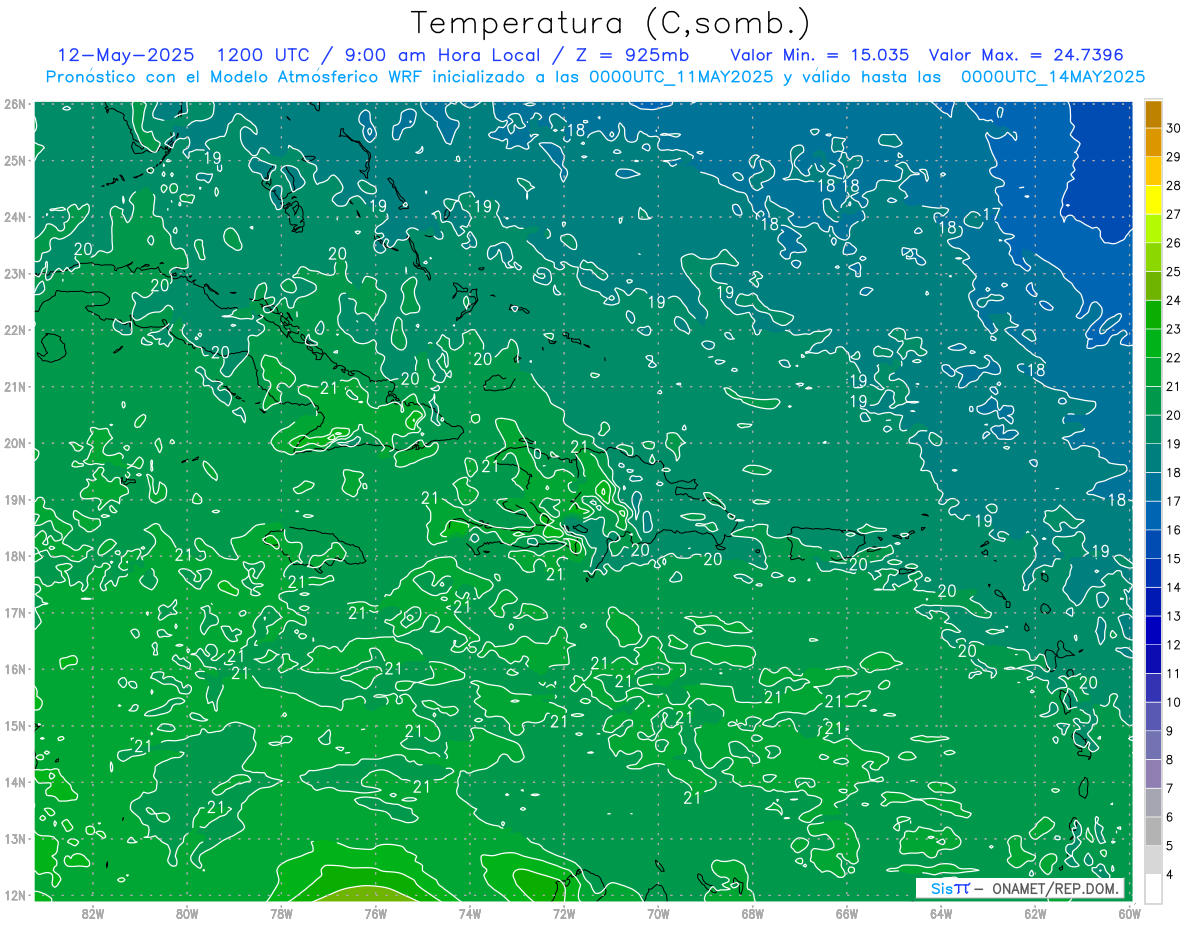Click the 0000UTC_14MAY2025 valid-until text
The height and width of the screenshot is (927, 1200).
pyautogui.click(x=1052, y=77)
